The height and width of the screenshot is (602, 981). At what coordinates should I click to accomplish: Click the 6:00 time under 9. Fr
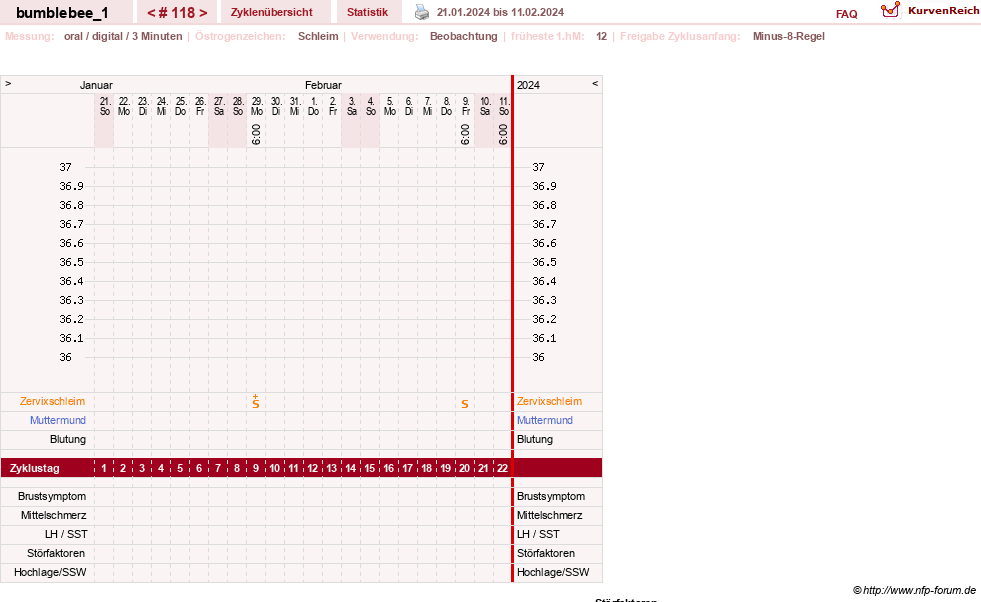[465, 134]
